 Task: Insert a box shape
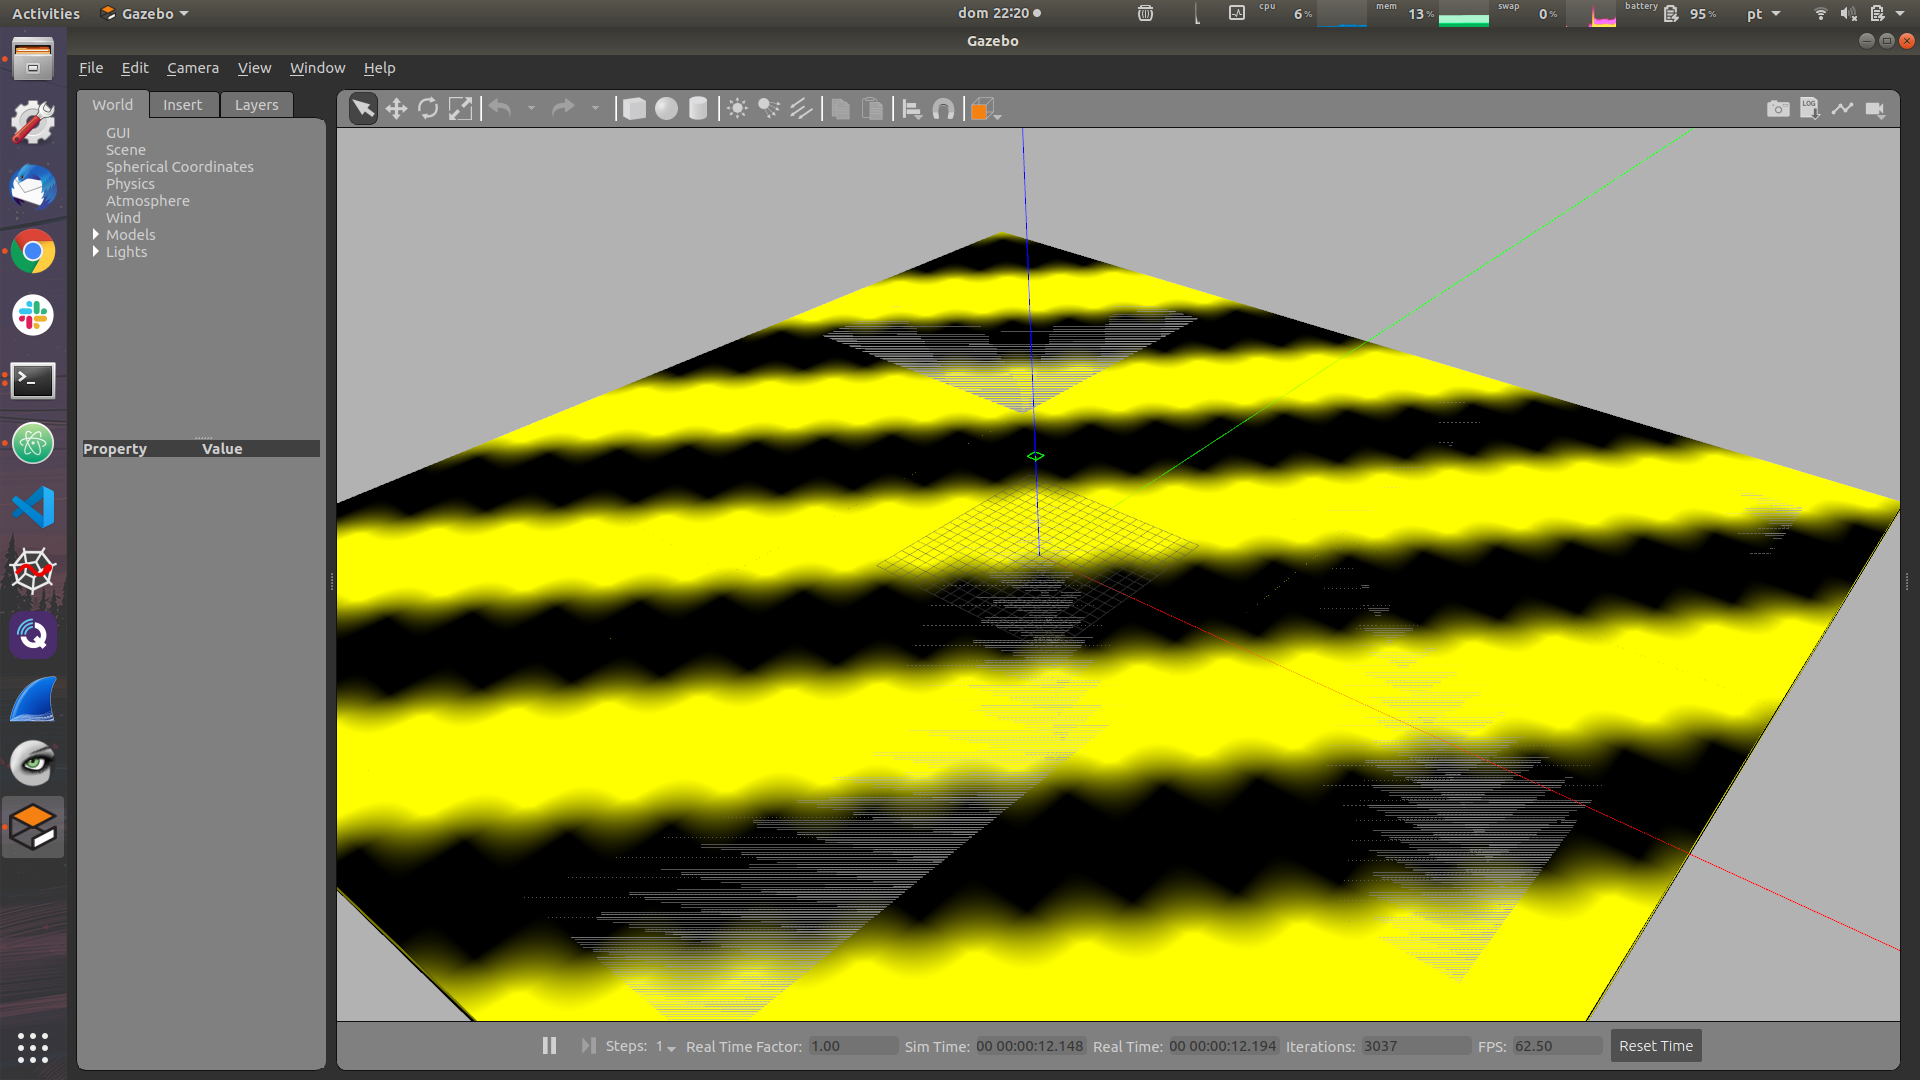pyautogui.click(x=634, y=109)
